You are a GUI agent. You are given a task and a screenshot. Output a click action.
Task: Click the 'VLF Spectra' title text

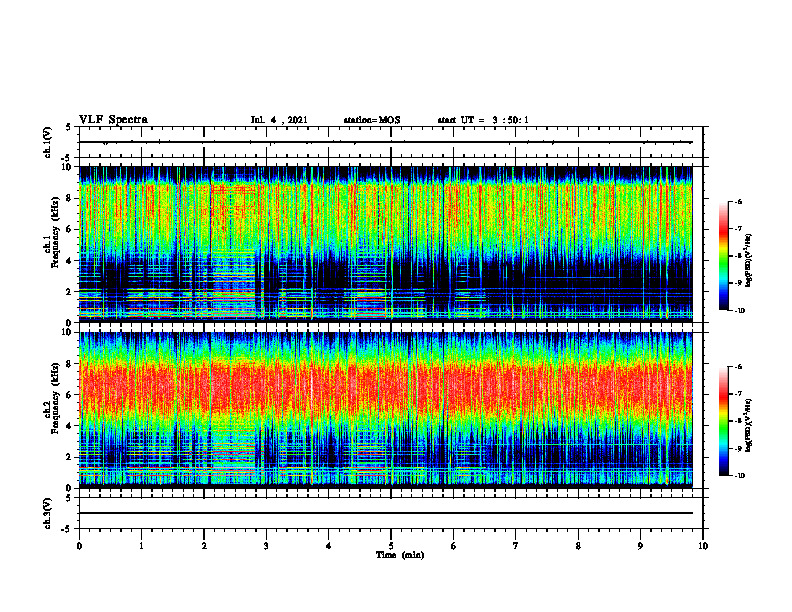[x=113, y=120]
